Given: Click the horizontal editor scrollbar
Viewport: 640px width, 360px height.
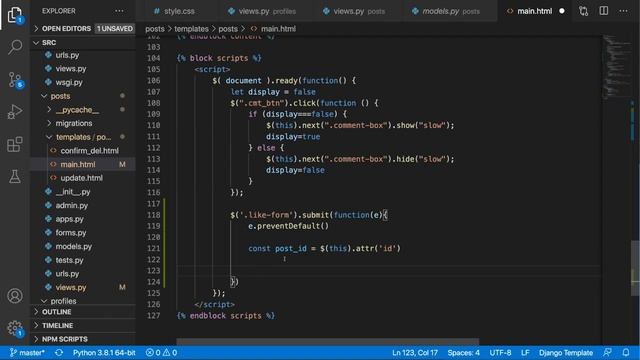Looking at the screenshot, I should tap(327, 341).
